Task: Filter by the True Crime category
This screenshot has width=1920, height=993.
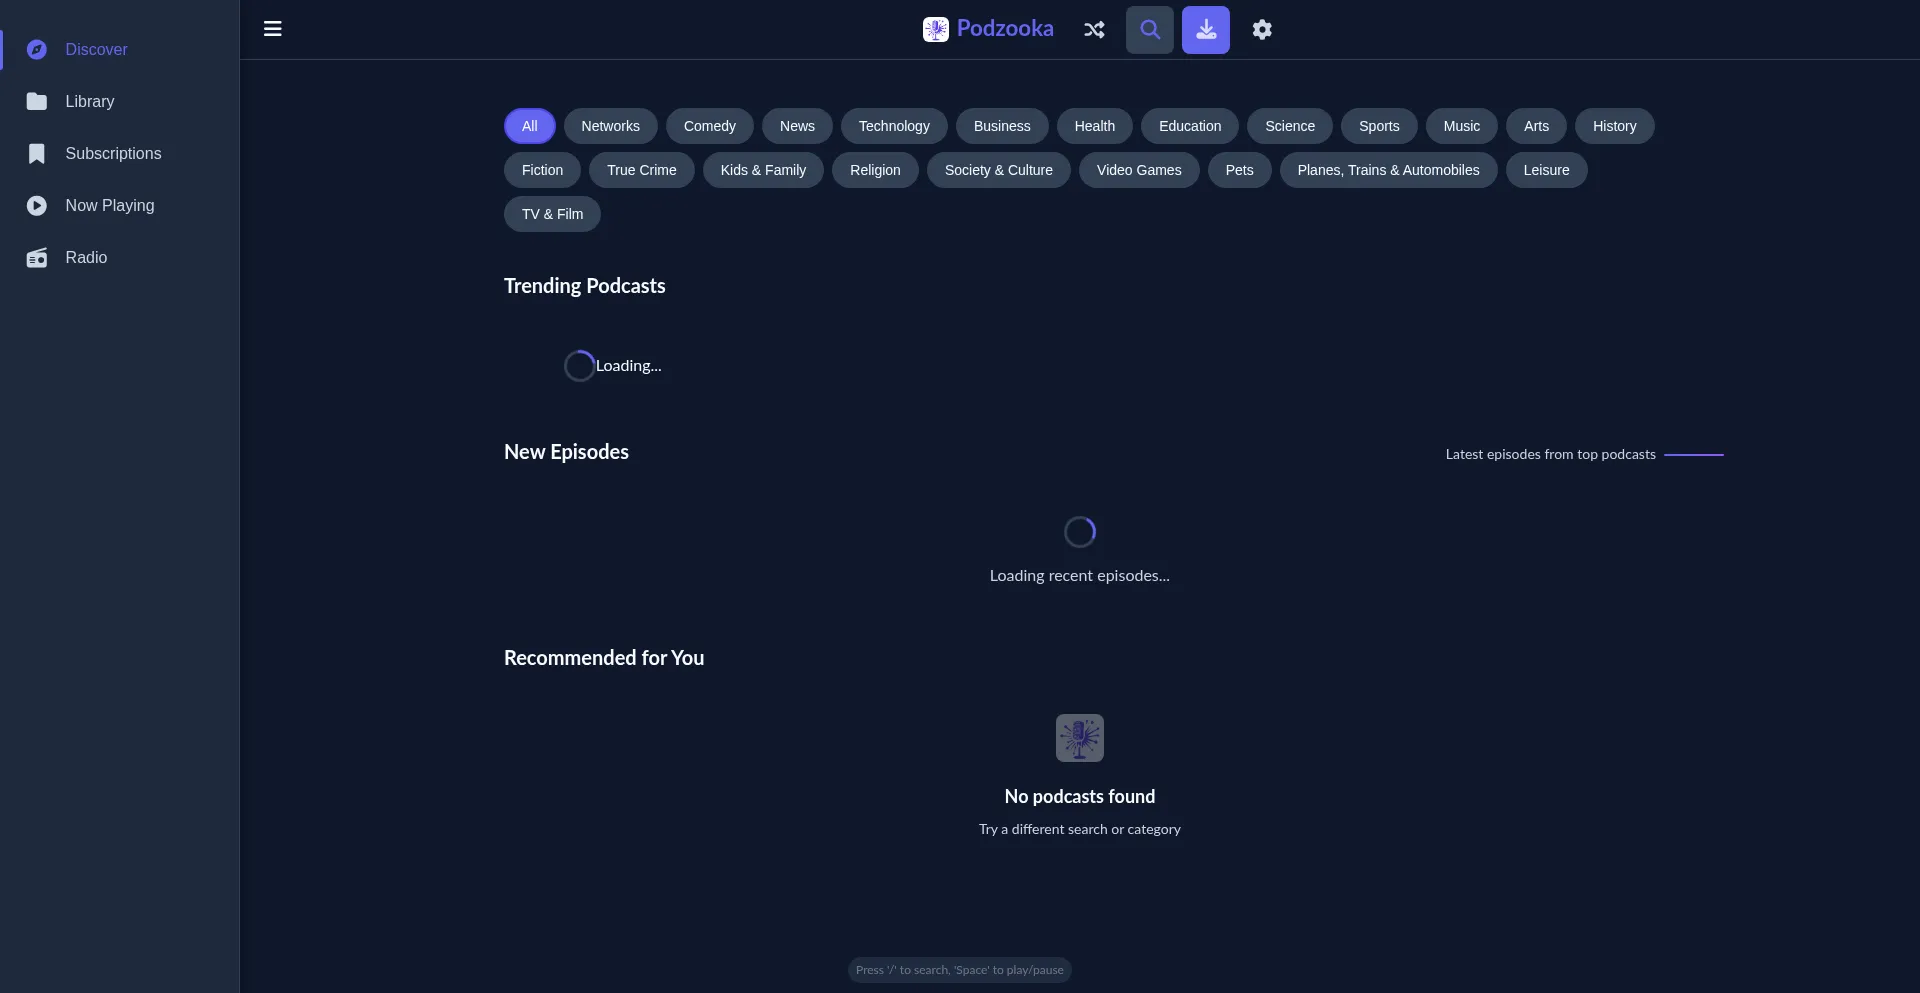Action: [641, 170]
